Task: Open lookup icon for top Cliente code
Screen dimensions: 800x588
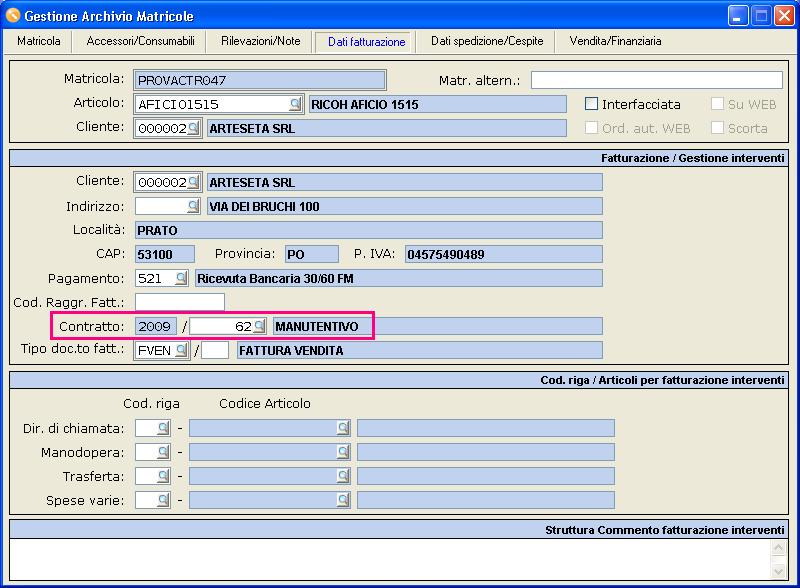Action: click(193, 128)
